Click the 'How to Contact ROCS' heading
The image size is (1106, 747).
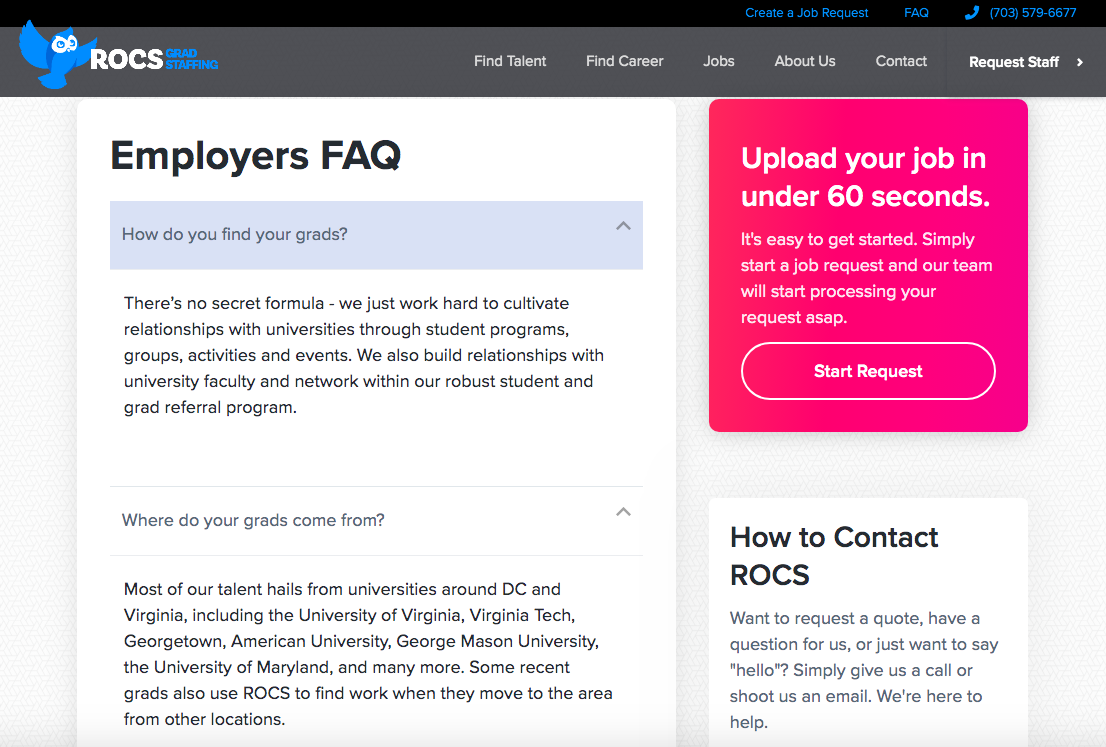click(834, 556)
